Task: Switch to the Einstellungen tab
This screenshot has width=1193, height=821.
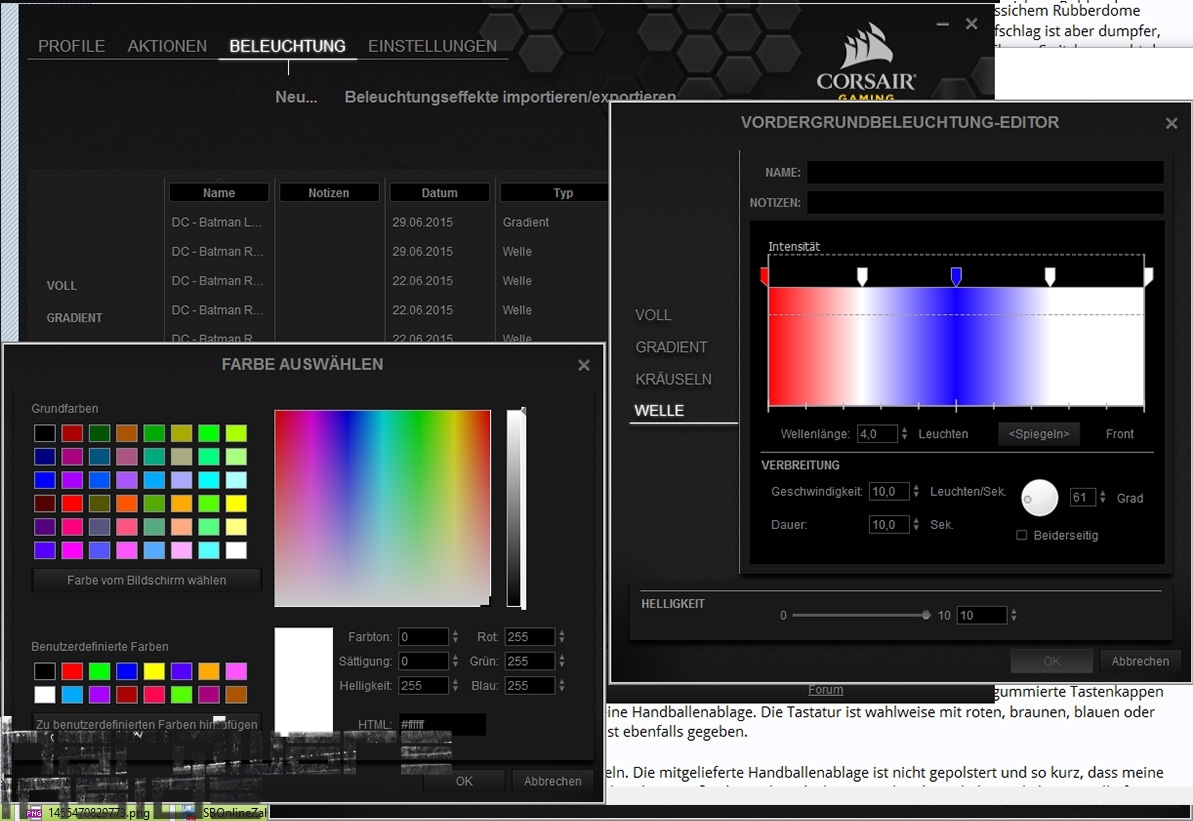Action: click(x=432, y=46)
